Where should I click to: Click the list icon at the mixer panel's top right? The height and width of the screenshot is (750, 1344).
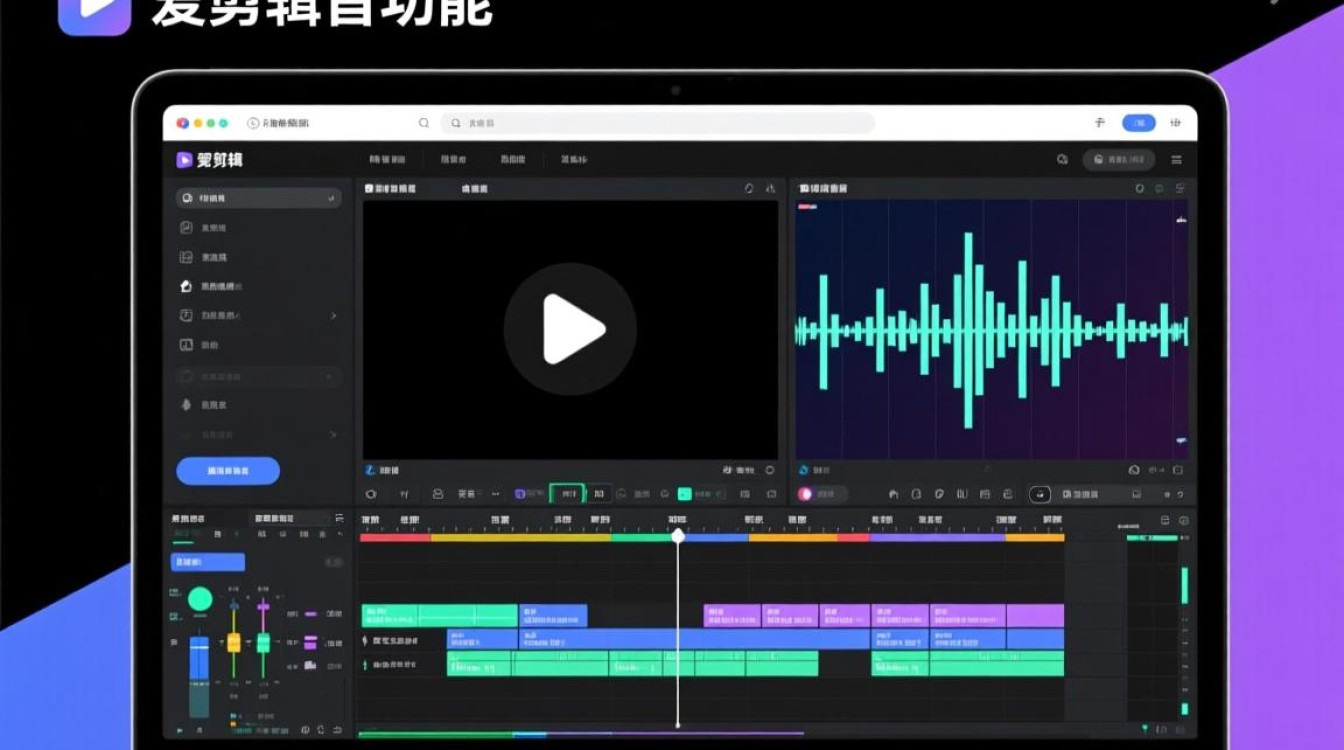click(x=339, y=518)
